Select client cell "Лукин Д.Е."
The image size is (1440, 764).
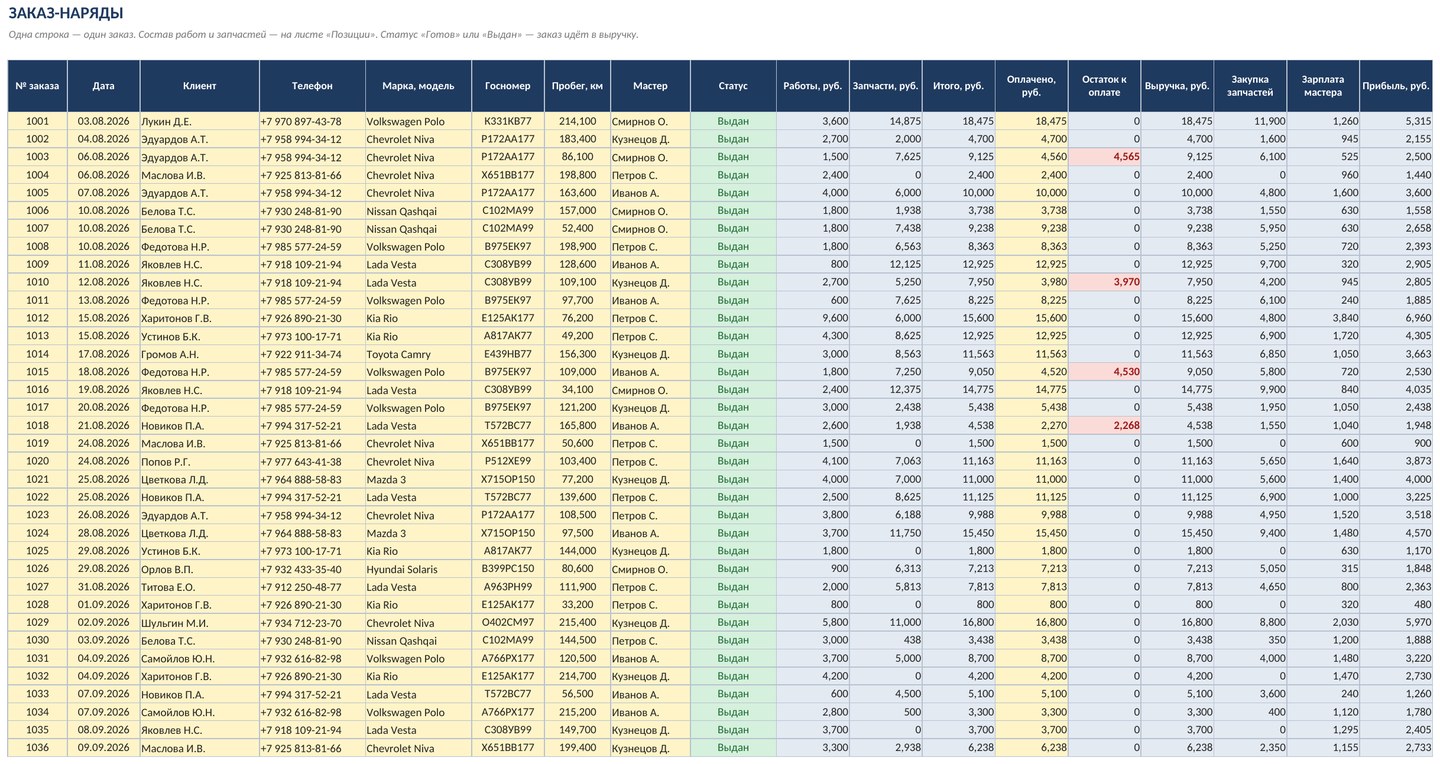199,121
